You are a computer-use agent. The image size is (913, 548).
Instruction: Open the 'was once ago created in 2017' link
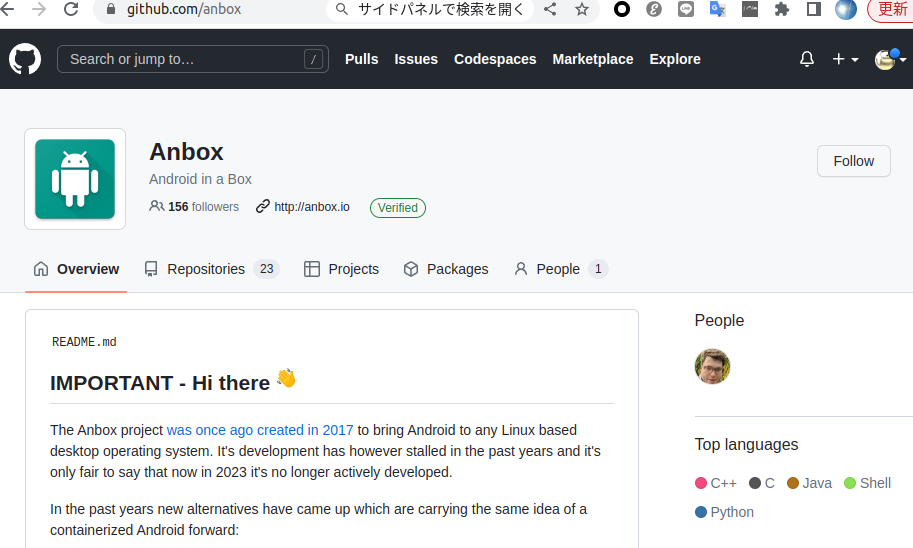(260, 430)
